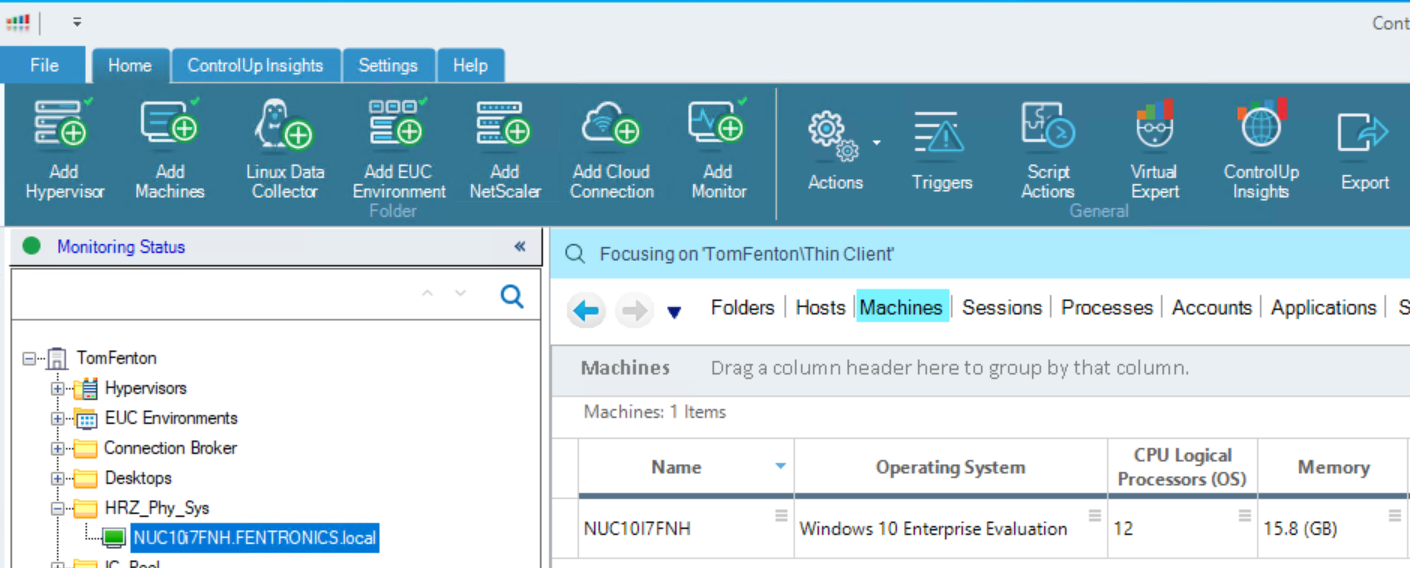Launch the Virtual Expert

(x=1155, y=150)
